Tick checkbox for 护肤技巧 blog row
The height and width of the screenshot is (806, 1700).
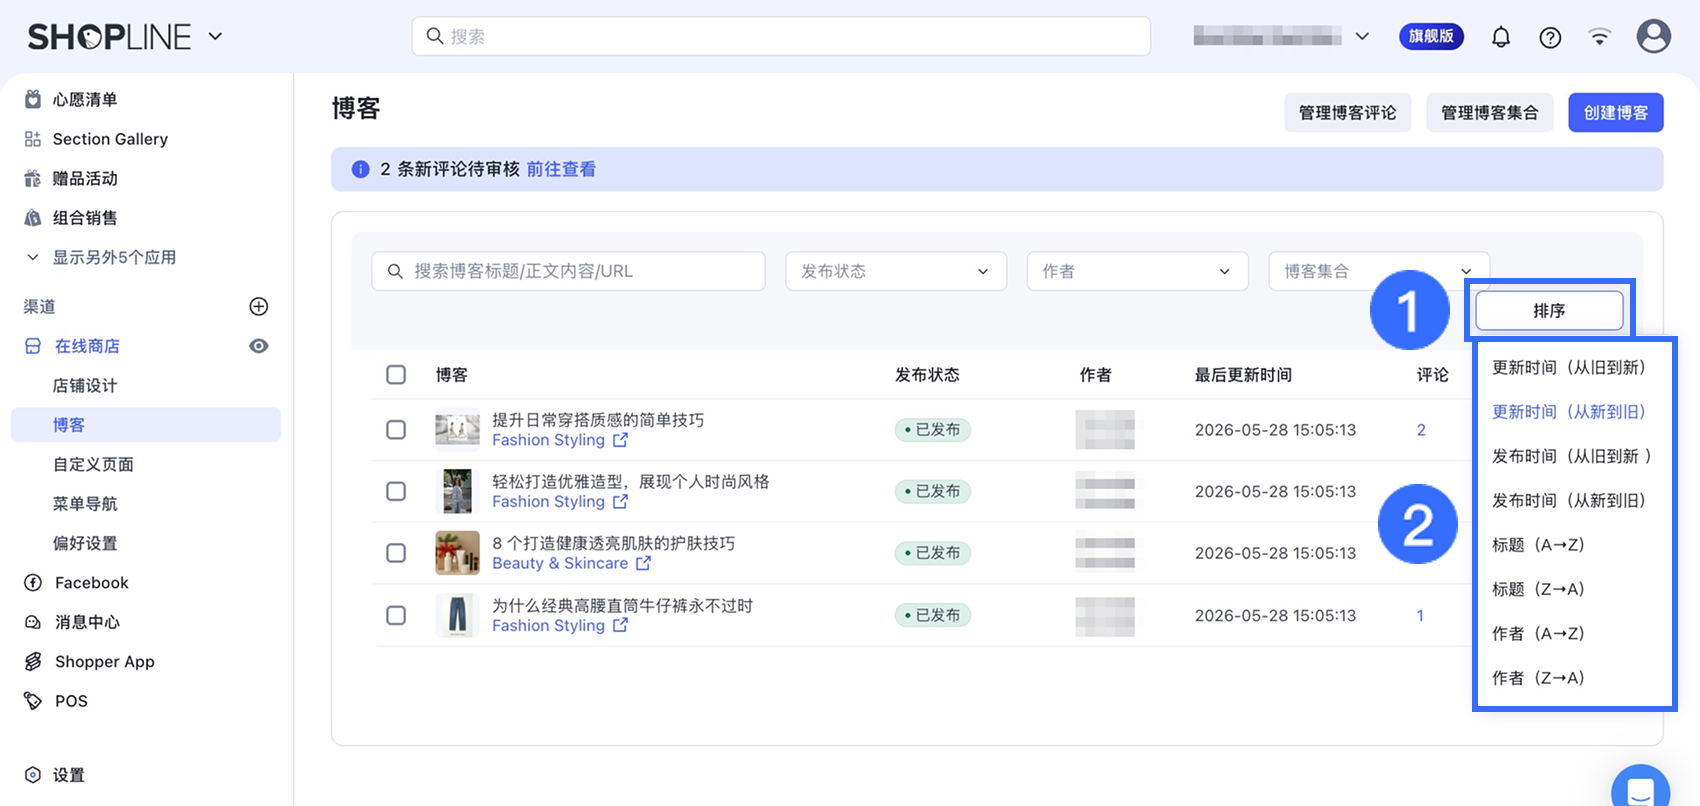click(x=396, y=553)
